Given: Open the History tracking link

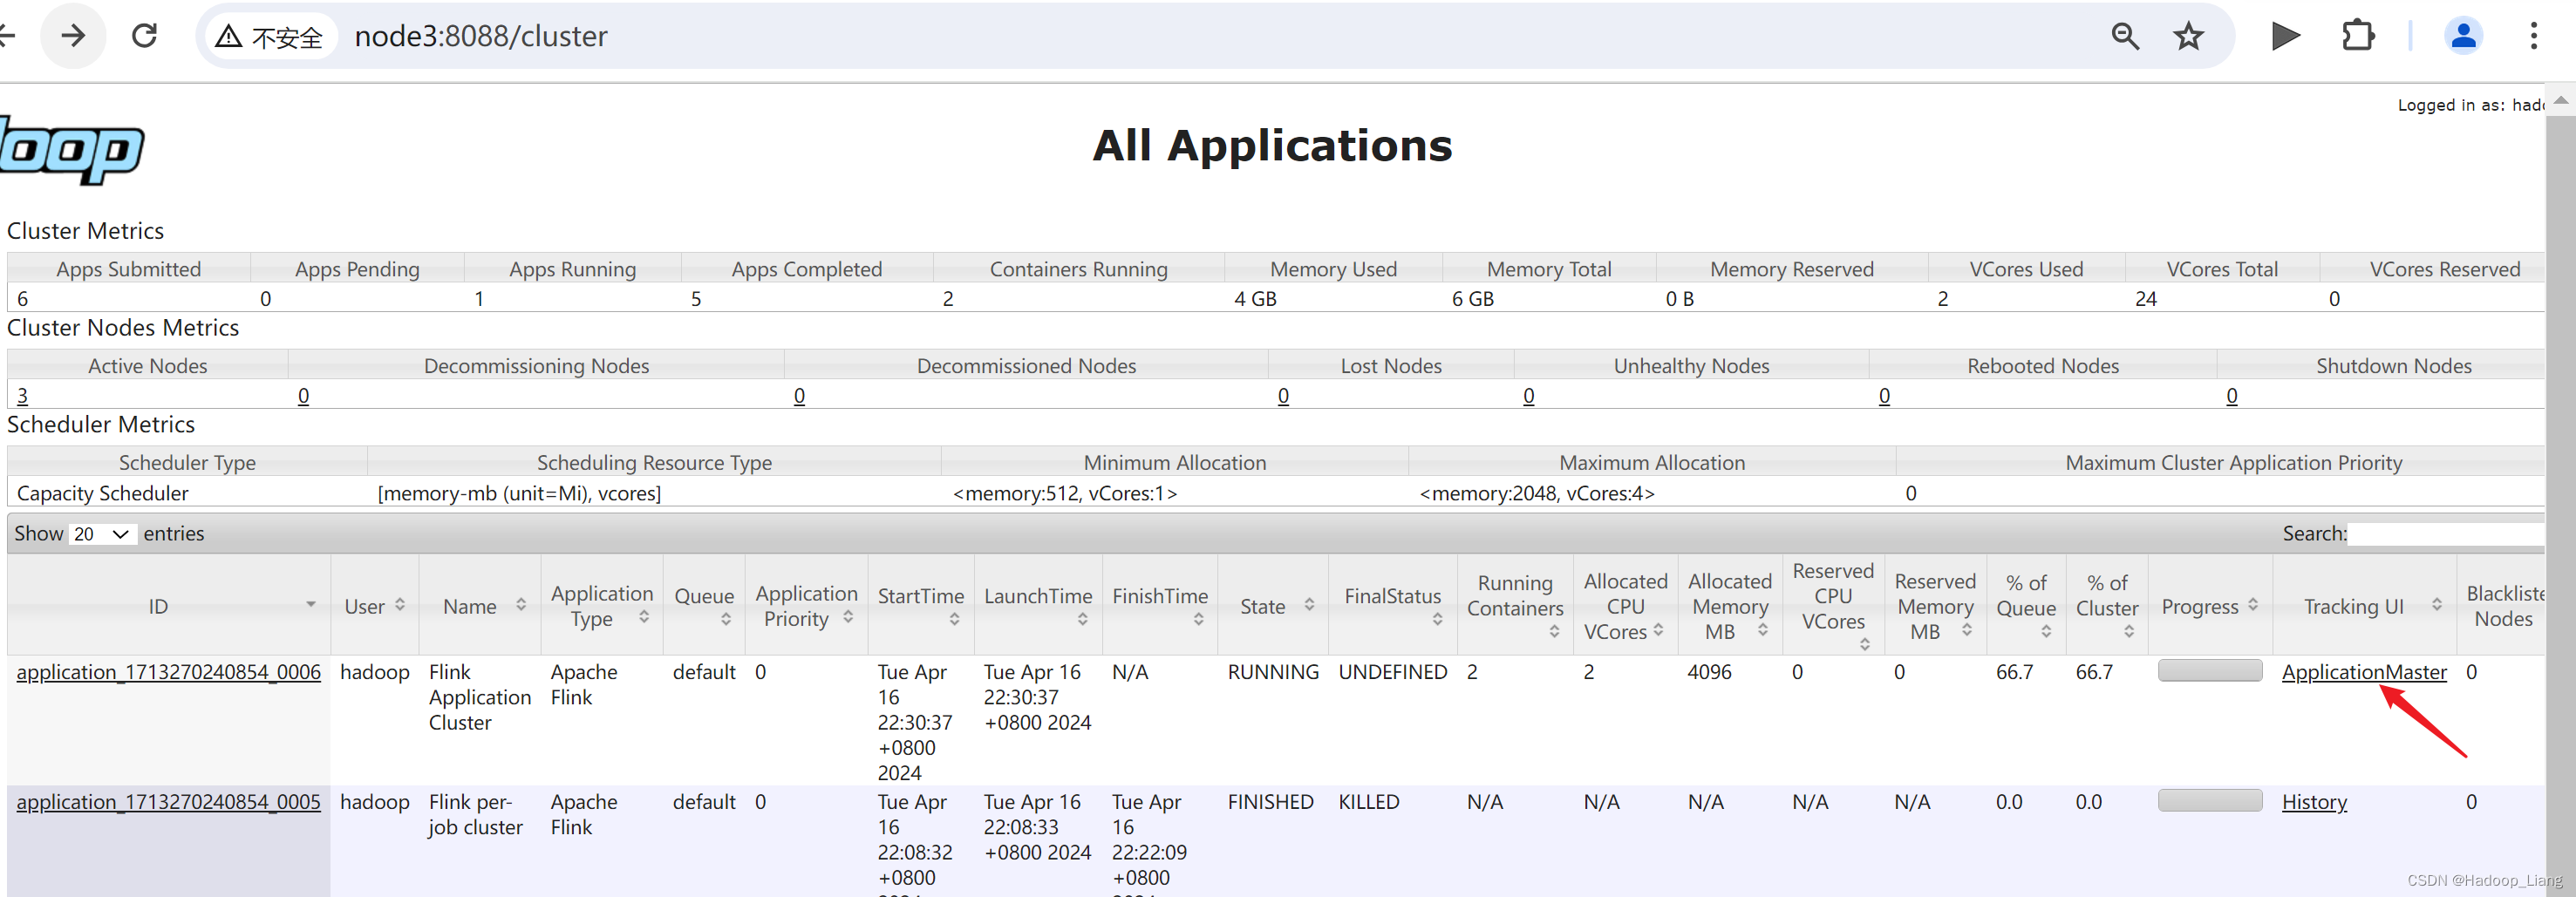Looking at the screenshot, I should (2314, 802).
